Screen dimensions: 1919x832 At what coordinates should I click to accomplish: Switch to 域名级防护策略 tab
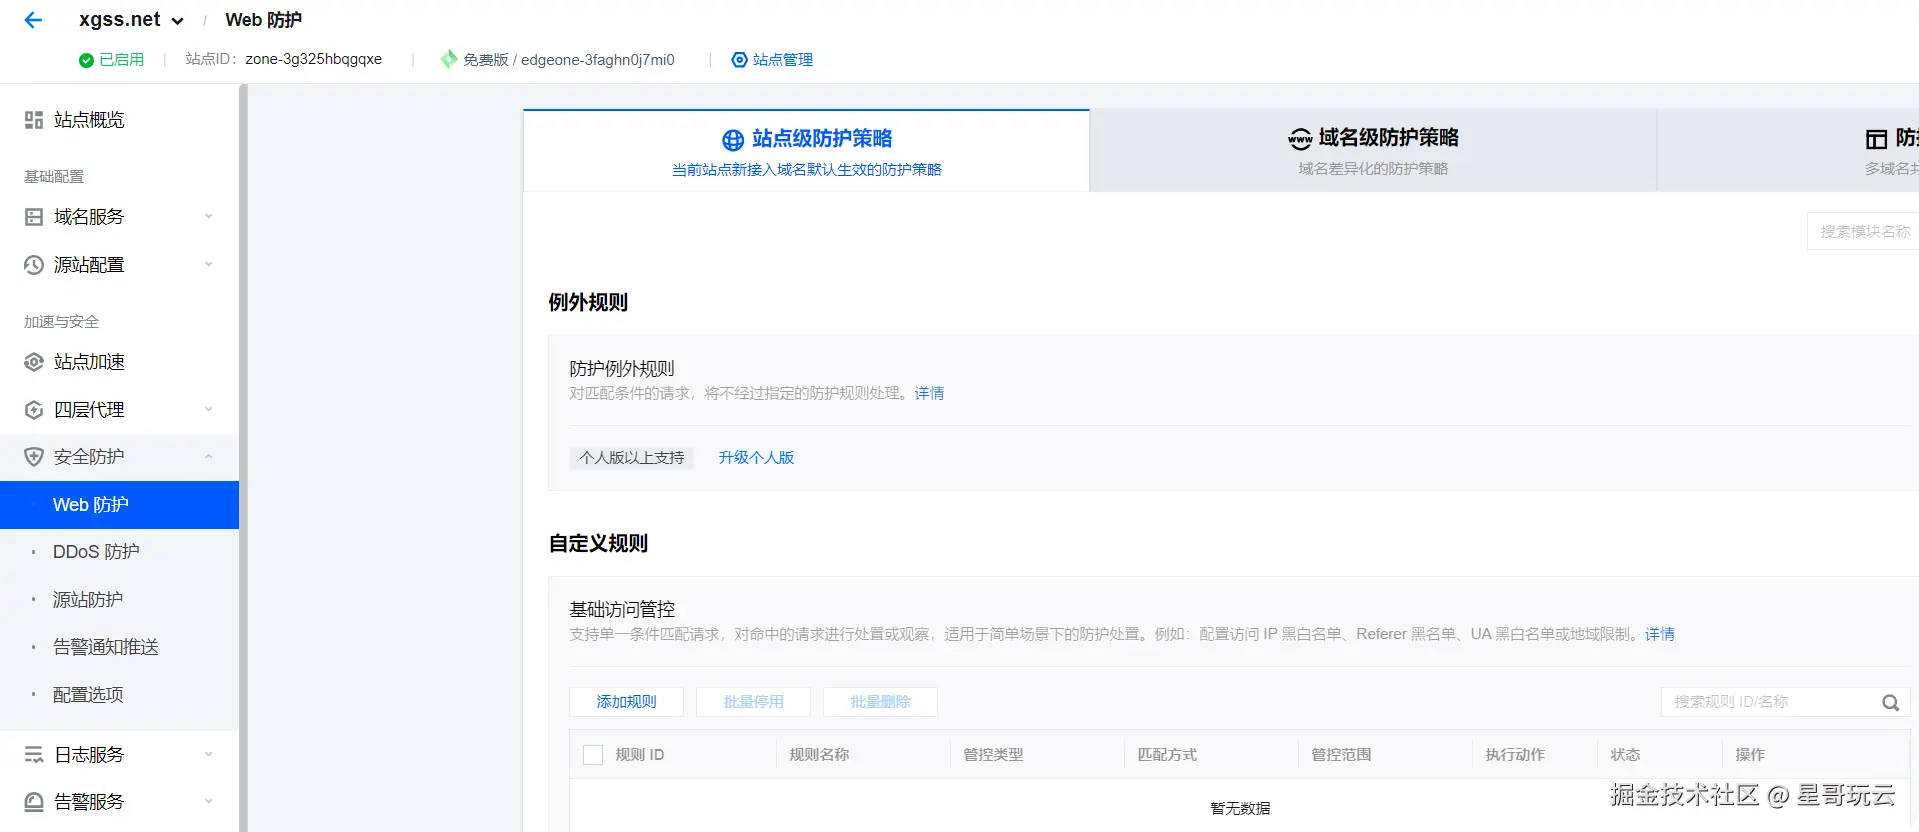click(1373, 151)
